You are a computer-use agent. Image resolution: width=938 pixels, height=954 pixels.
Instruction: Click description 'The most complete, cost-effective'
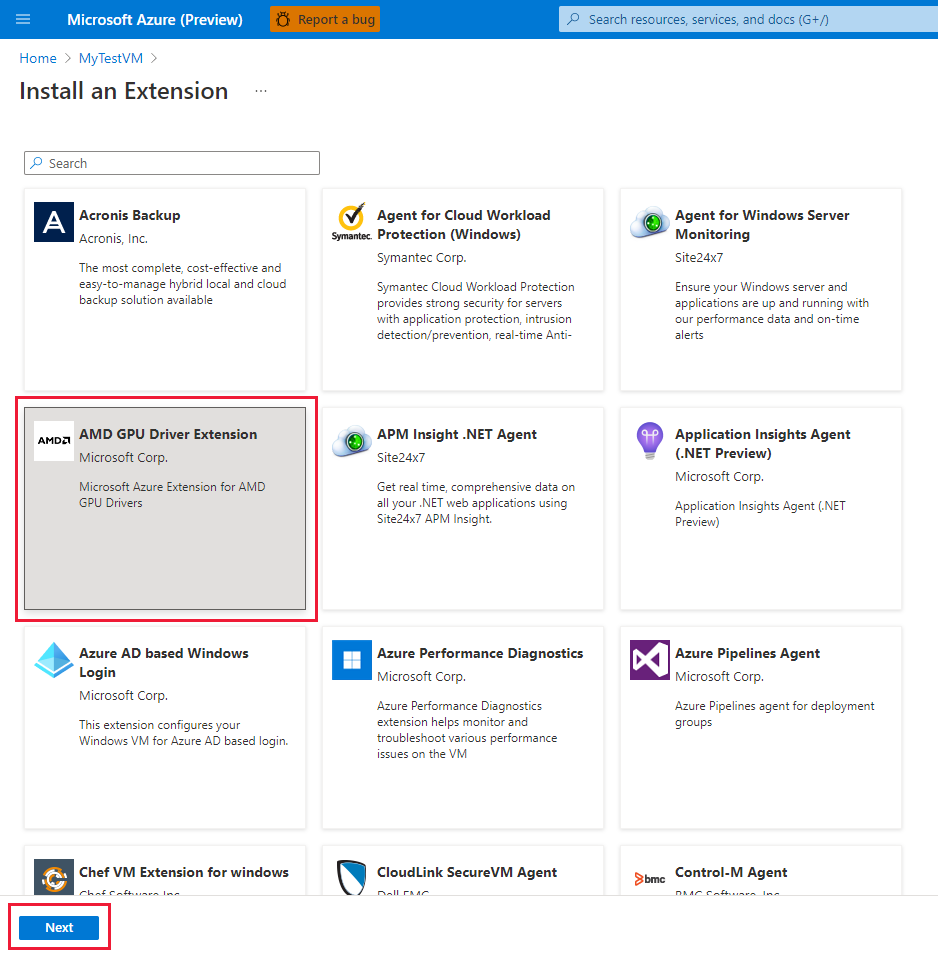click(x=182, y=284)
